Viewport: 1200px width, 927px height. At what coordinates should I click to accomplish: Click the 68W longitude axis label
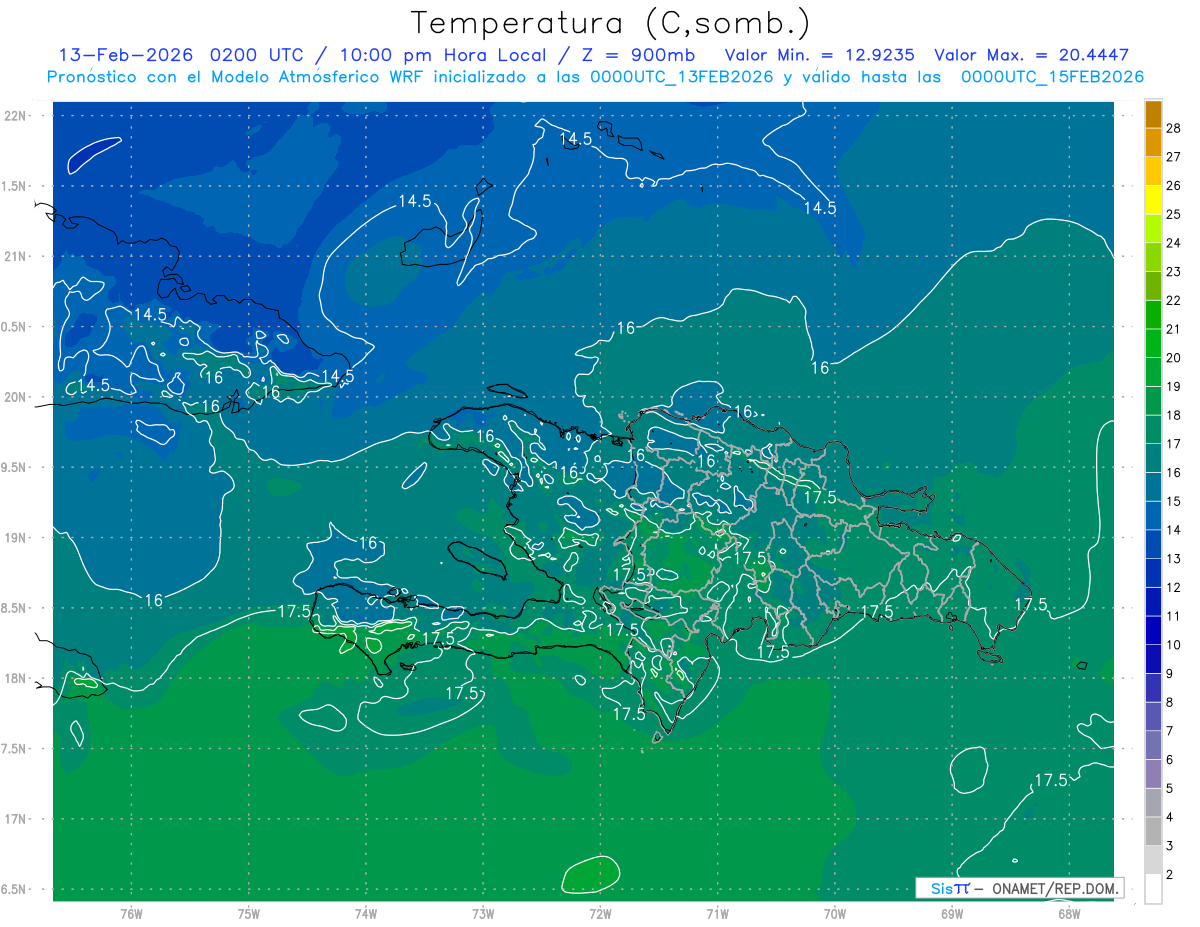(1068, 913)
